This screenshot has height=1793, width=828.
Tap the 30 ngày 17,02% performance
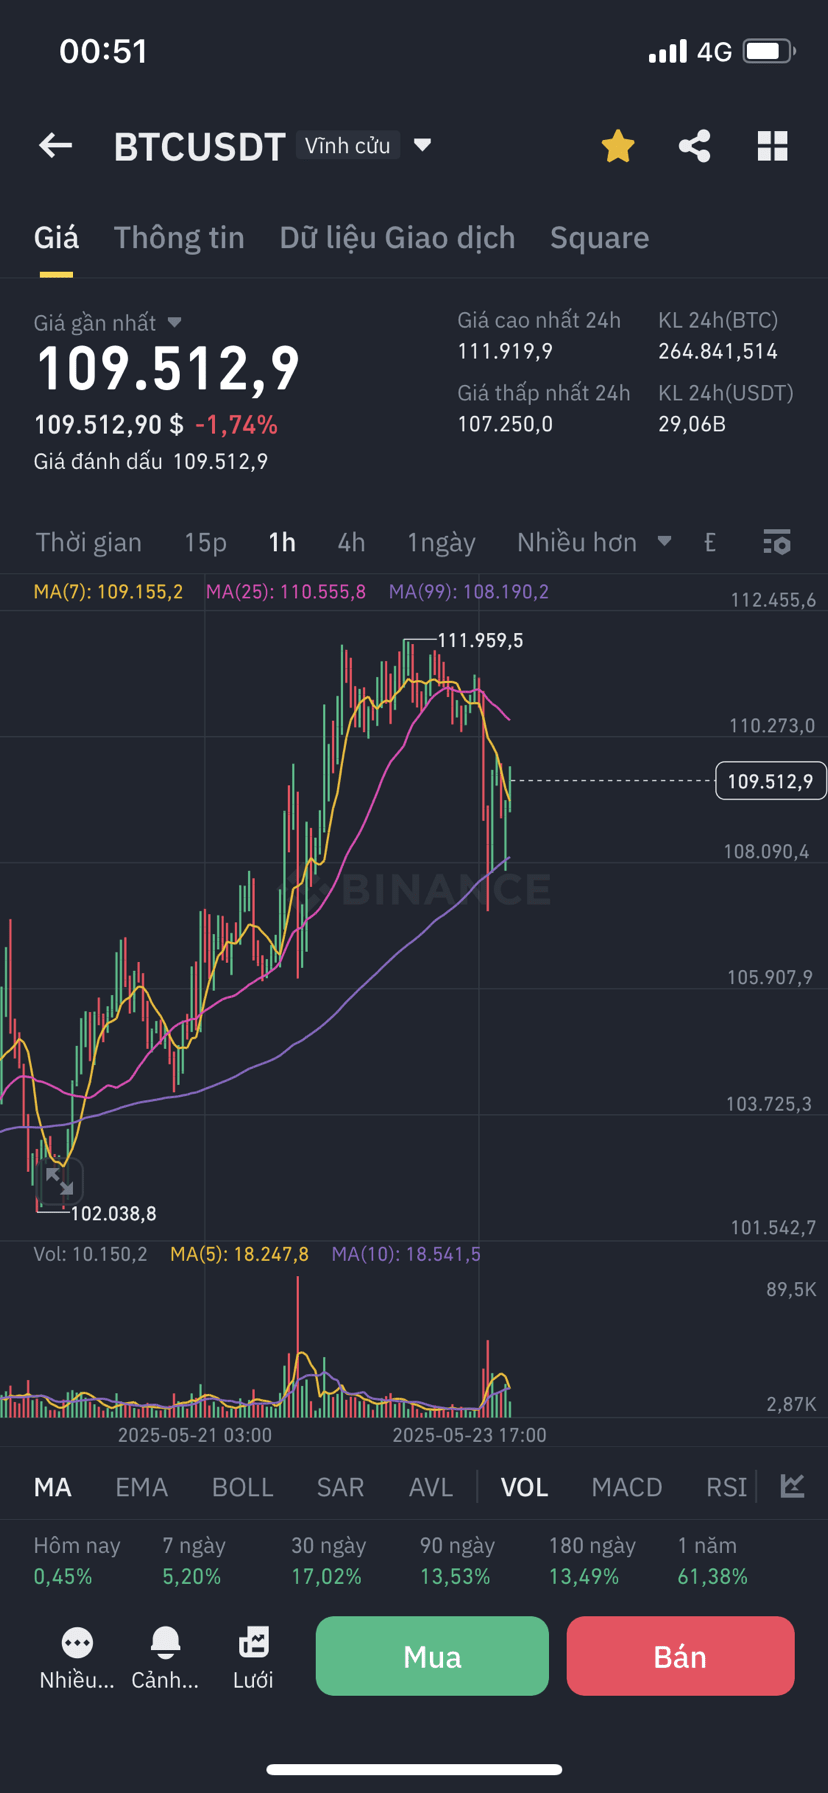click(x=328, y=1561)
